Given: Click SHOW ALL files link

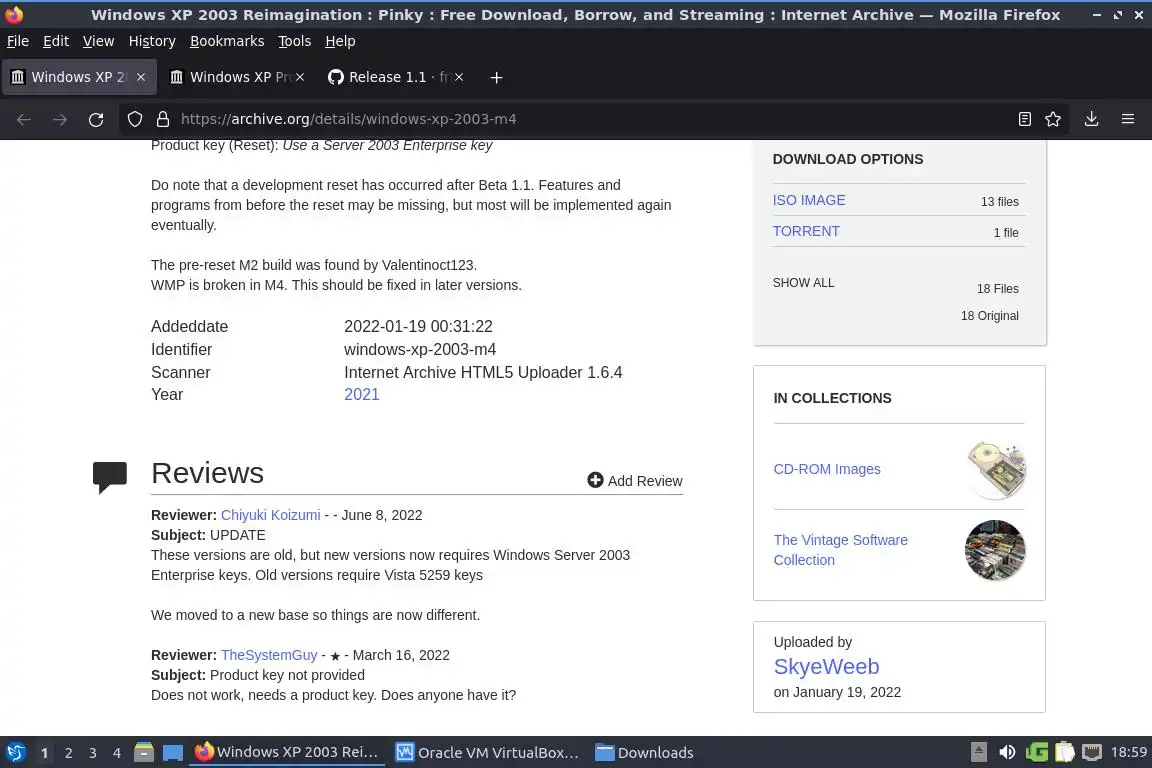Looking at the screenshot, I should [x=803, y=283].
